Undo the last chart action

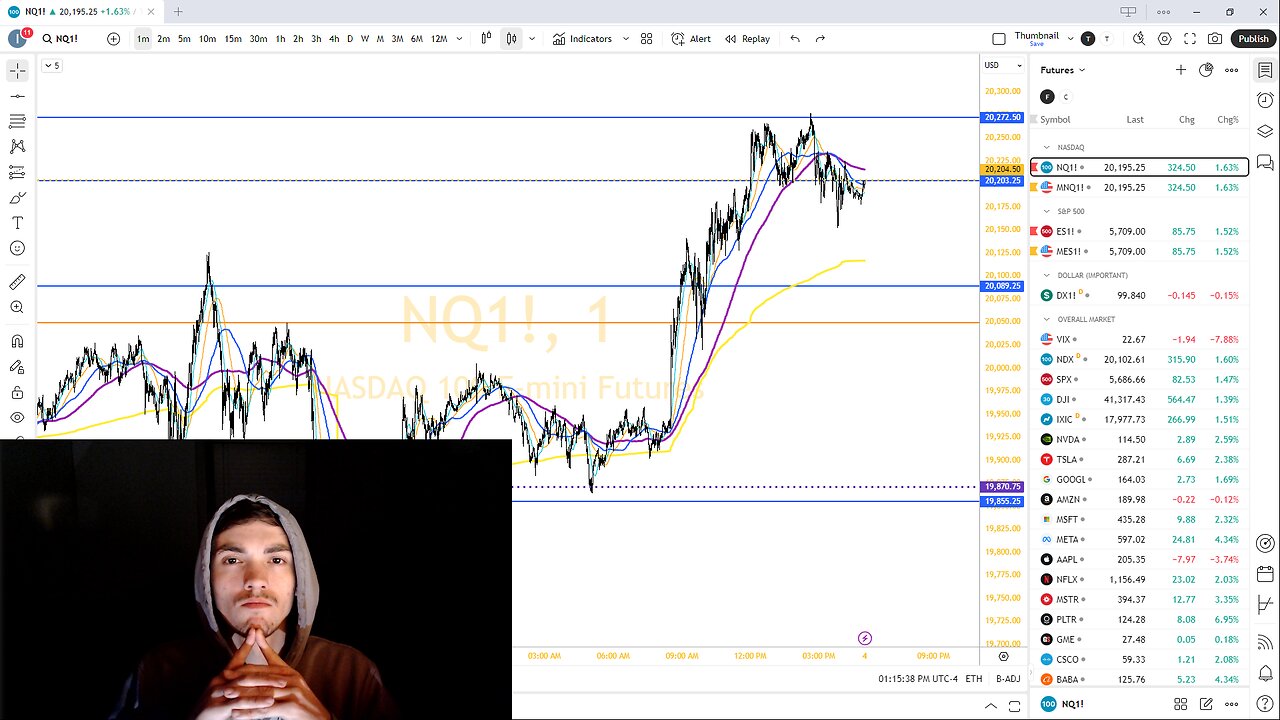coord(795,39)
